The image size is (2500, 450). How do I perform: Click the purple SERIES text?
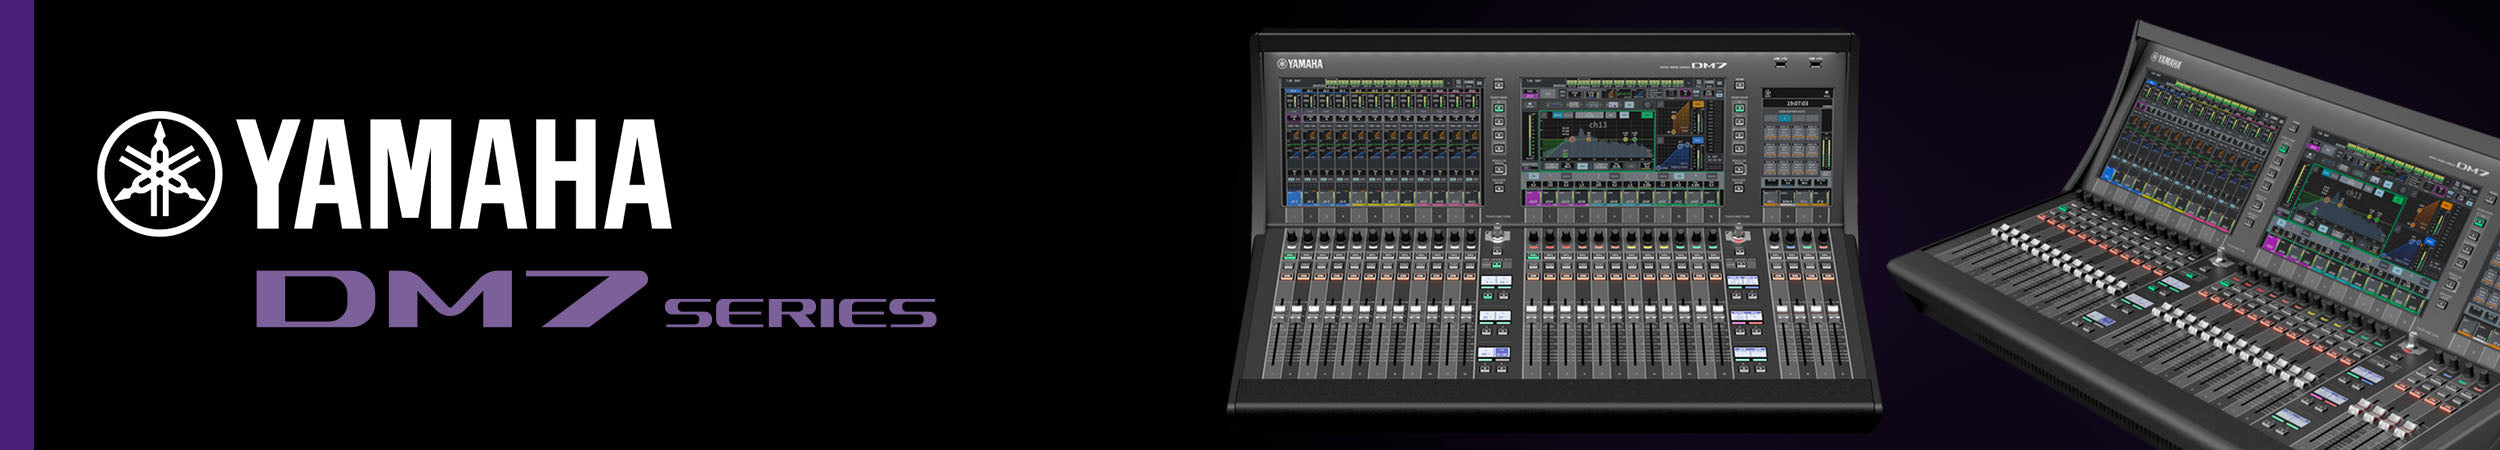tap(800, 312)
